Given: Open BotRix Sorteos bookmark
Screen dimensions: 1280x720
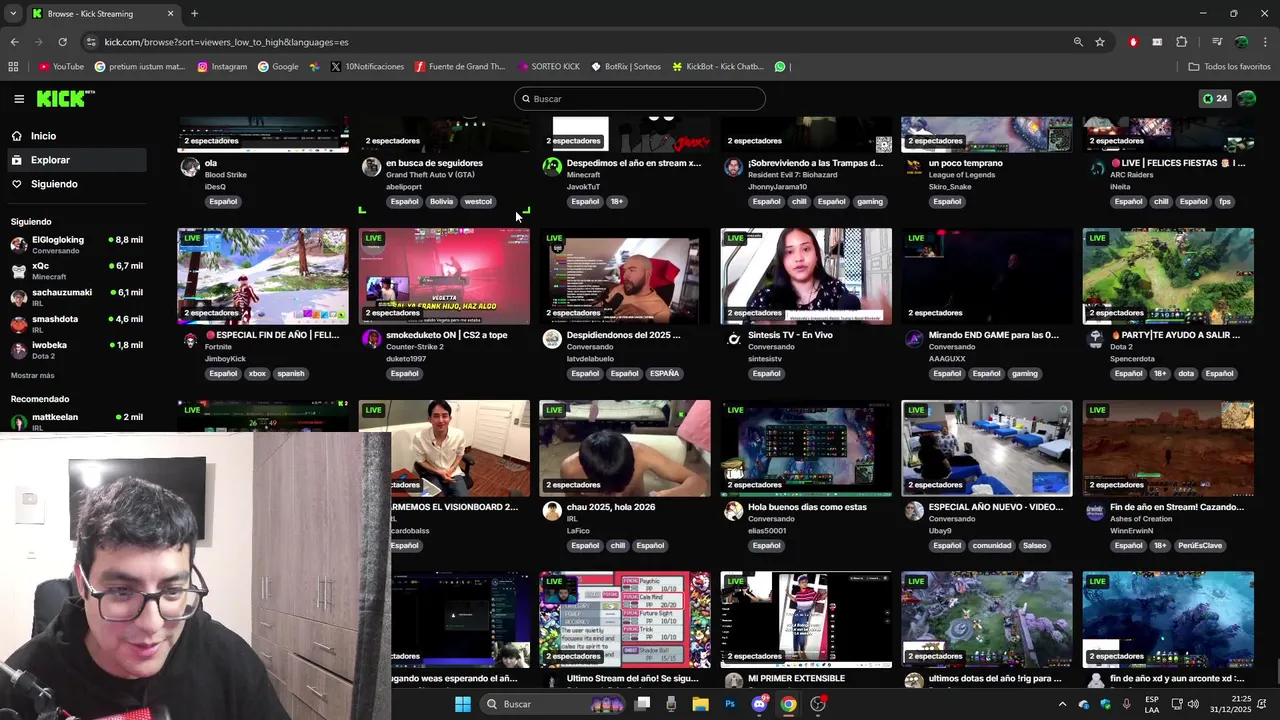Looking at the screenshot, I should pos(626,67).
